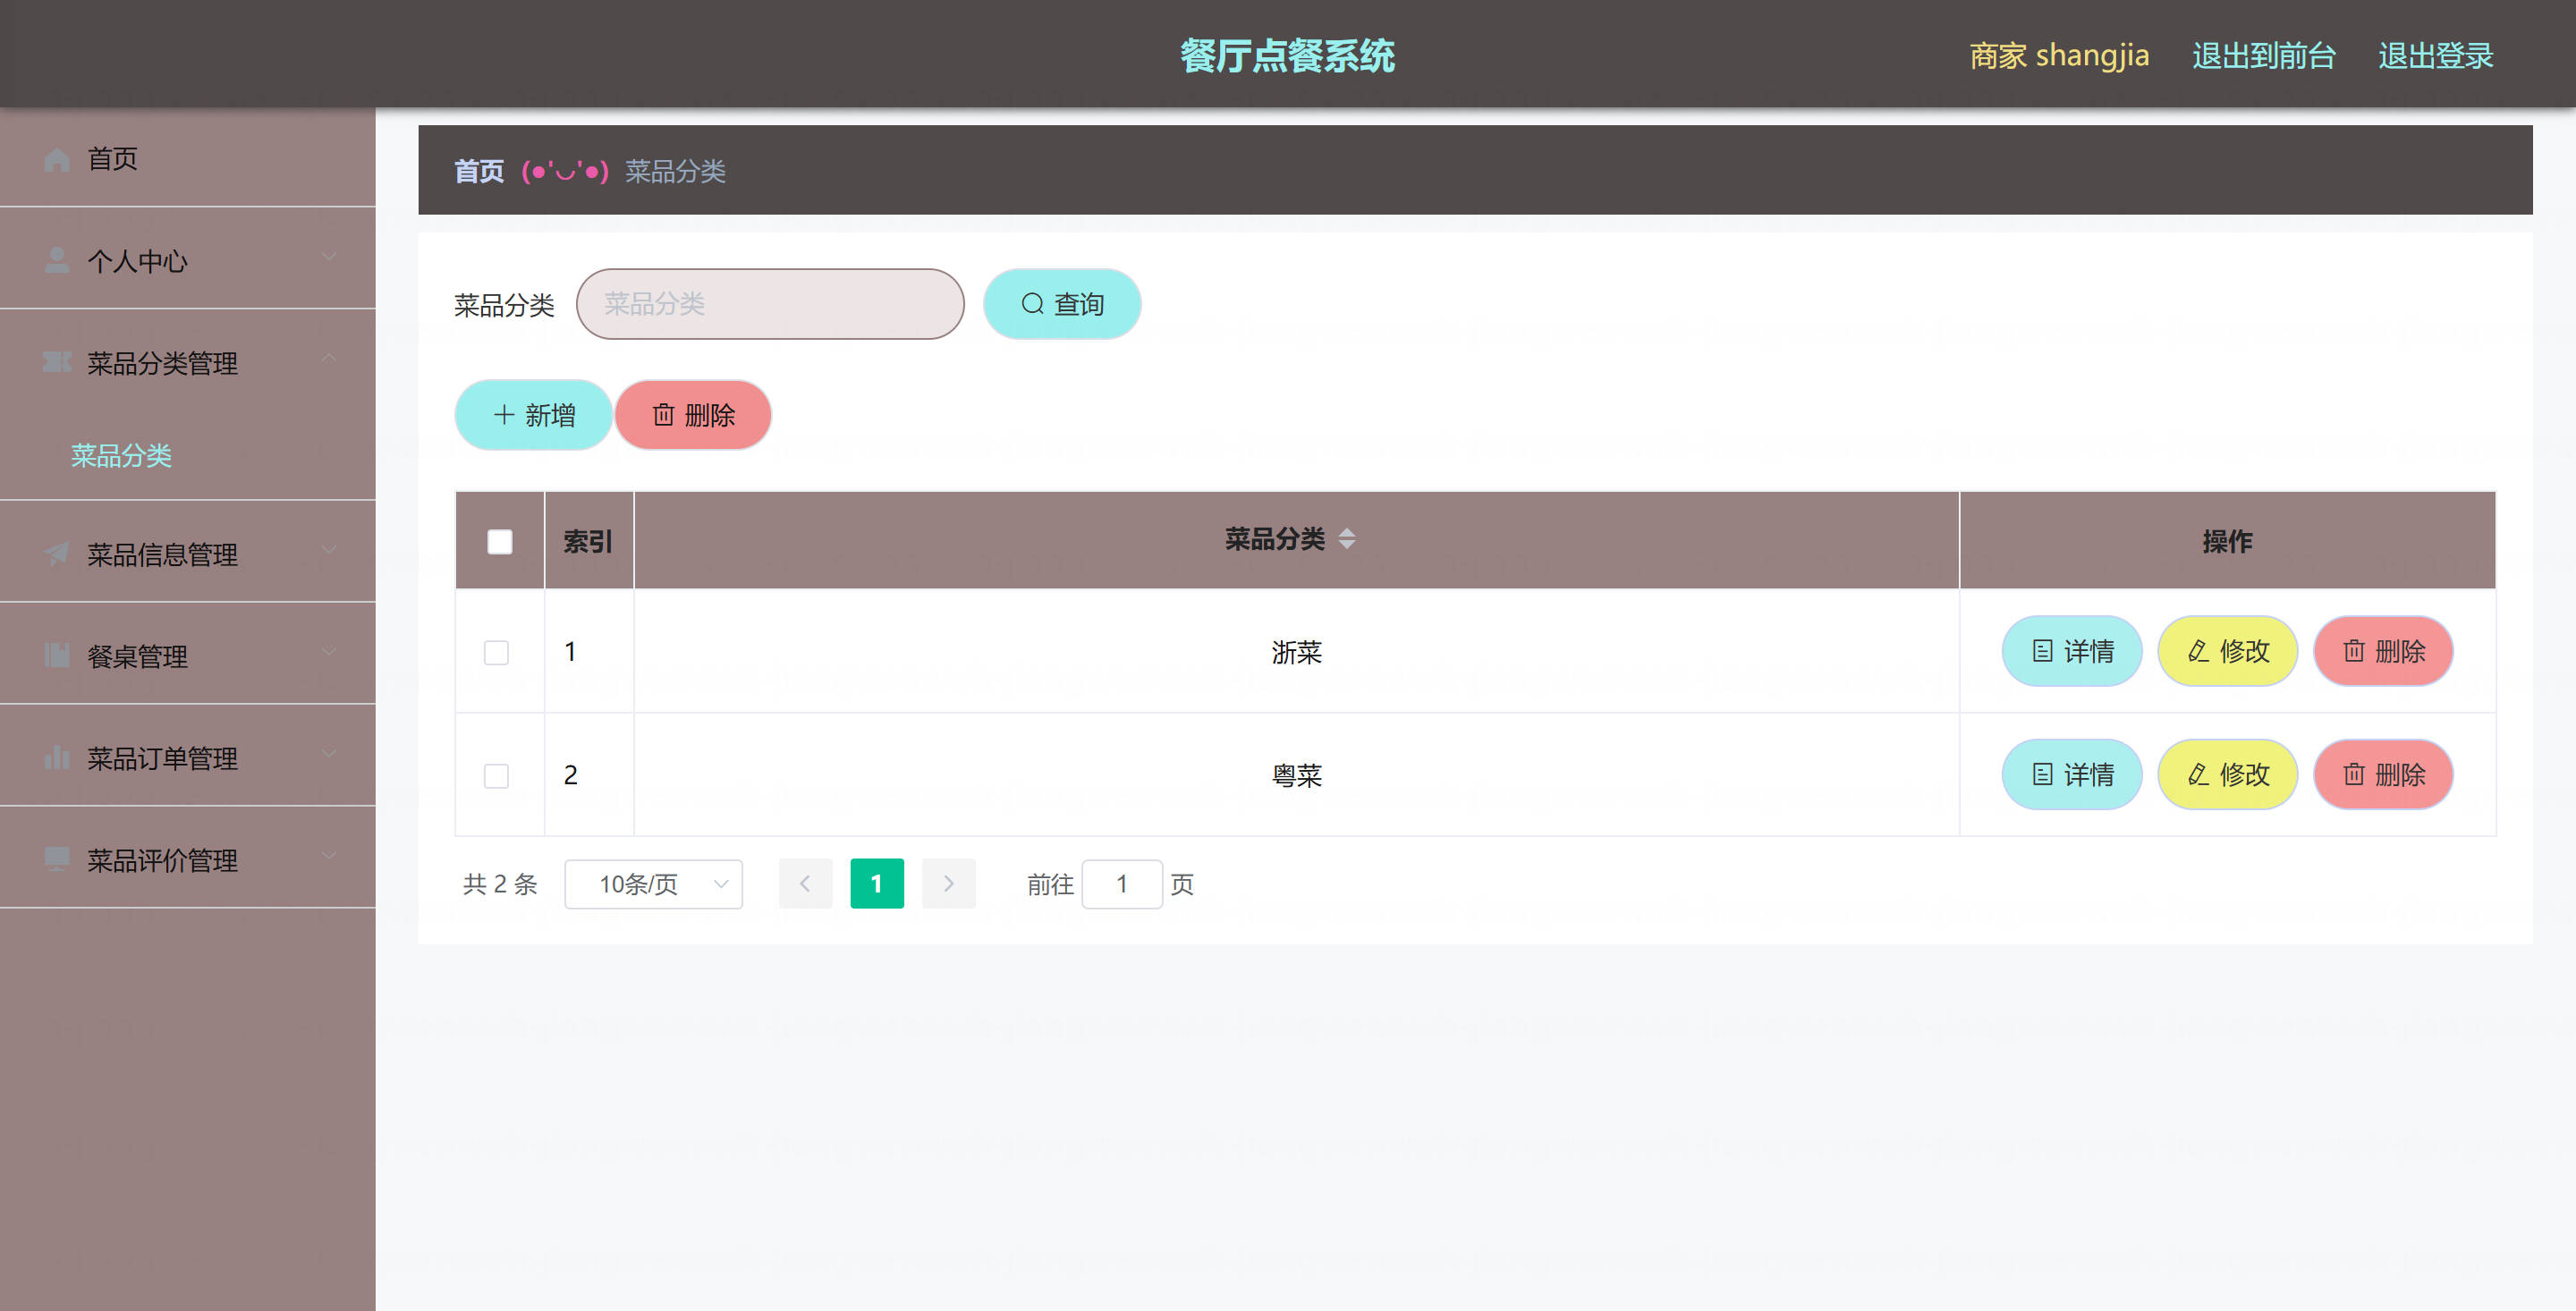Open the 10条/页 page size dropdown
Image resolution: width=2576 pixels, height=1311 pixels.
(653, 884)
